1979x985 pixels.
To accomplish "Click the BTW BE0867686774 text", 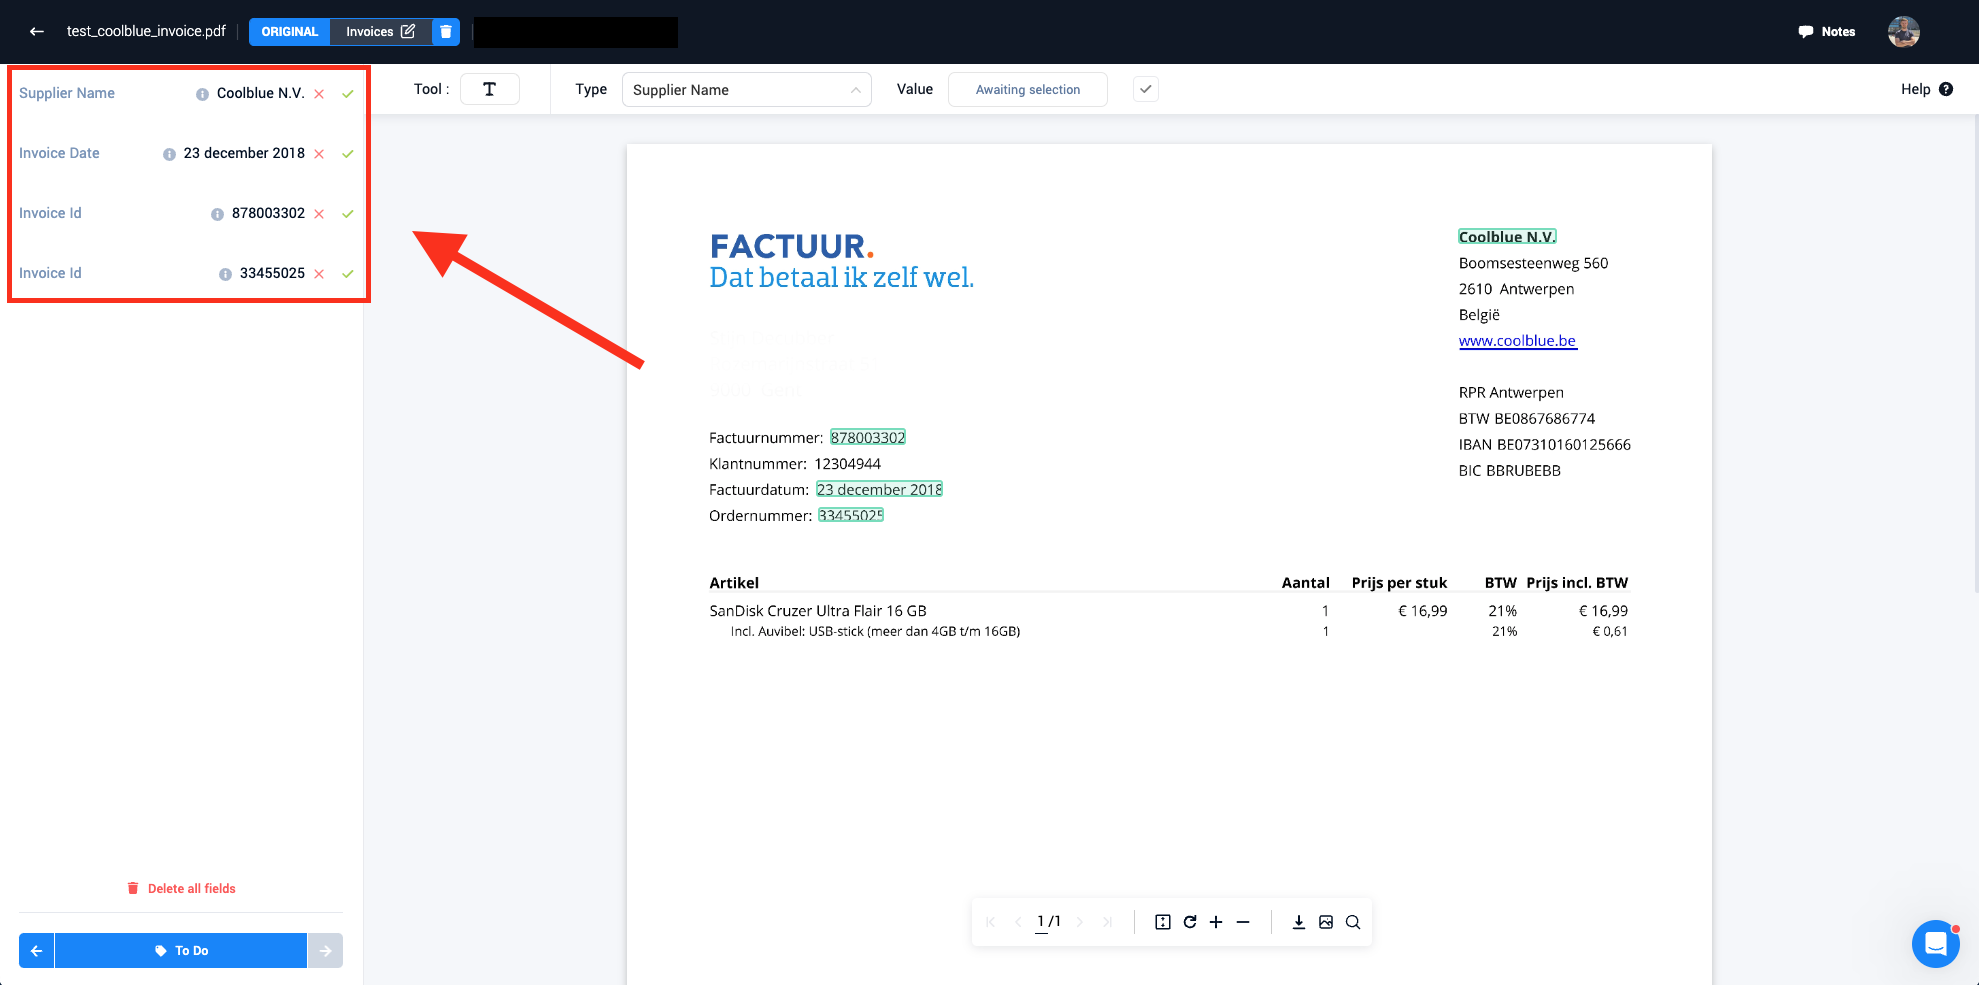I will 1526,418.
